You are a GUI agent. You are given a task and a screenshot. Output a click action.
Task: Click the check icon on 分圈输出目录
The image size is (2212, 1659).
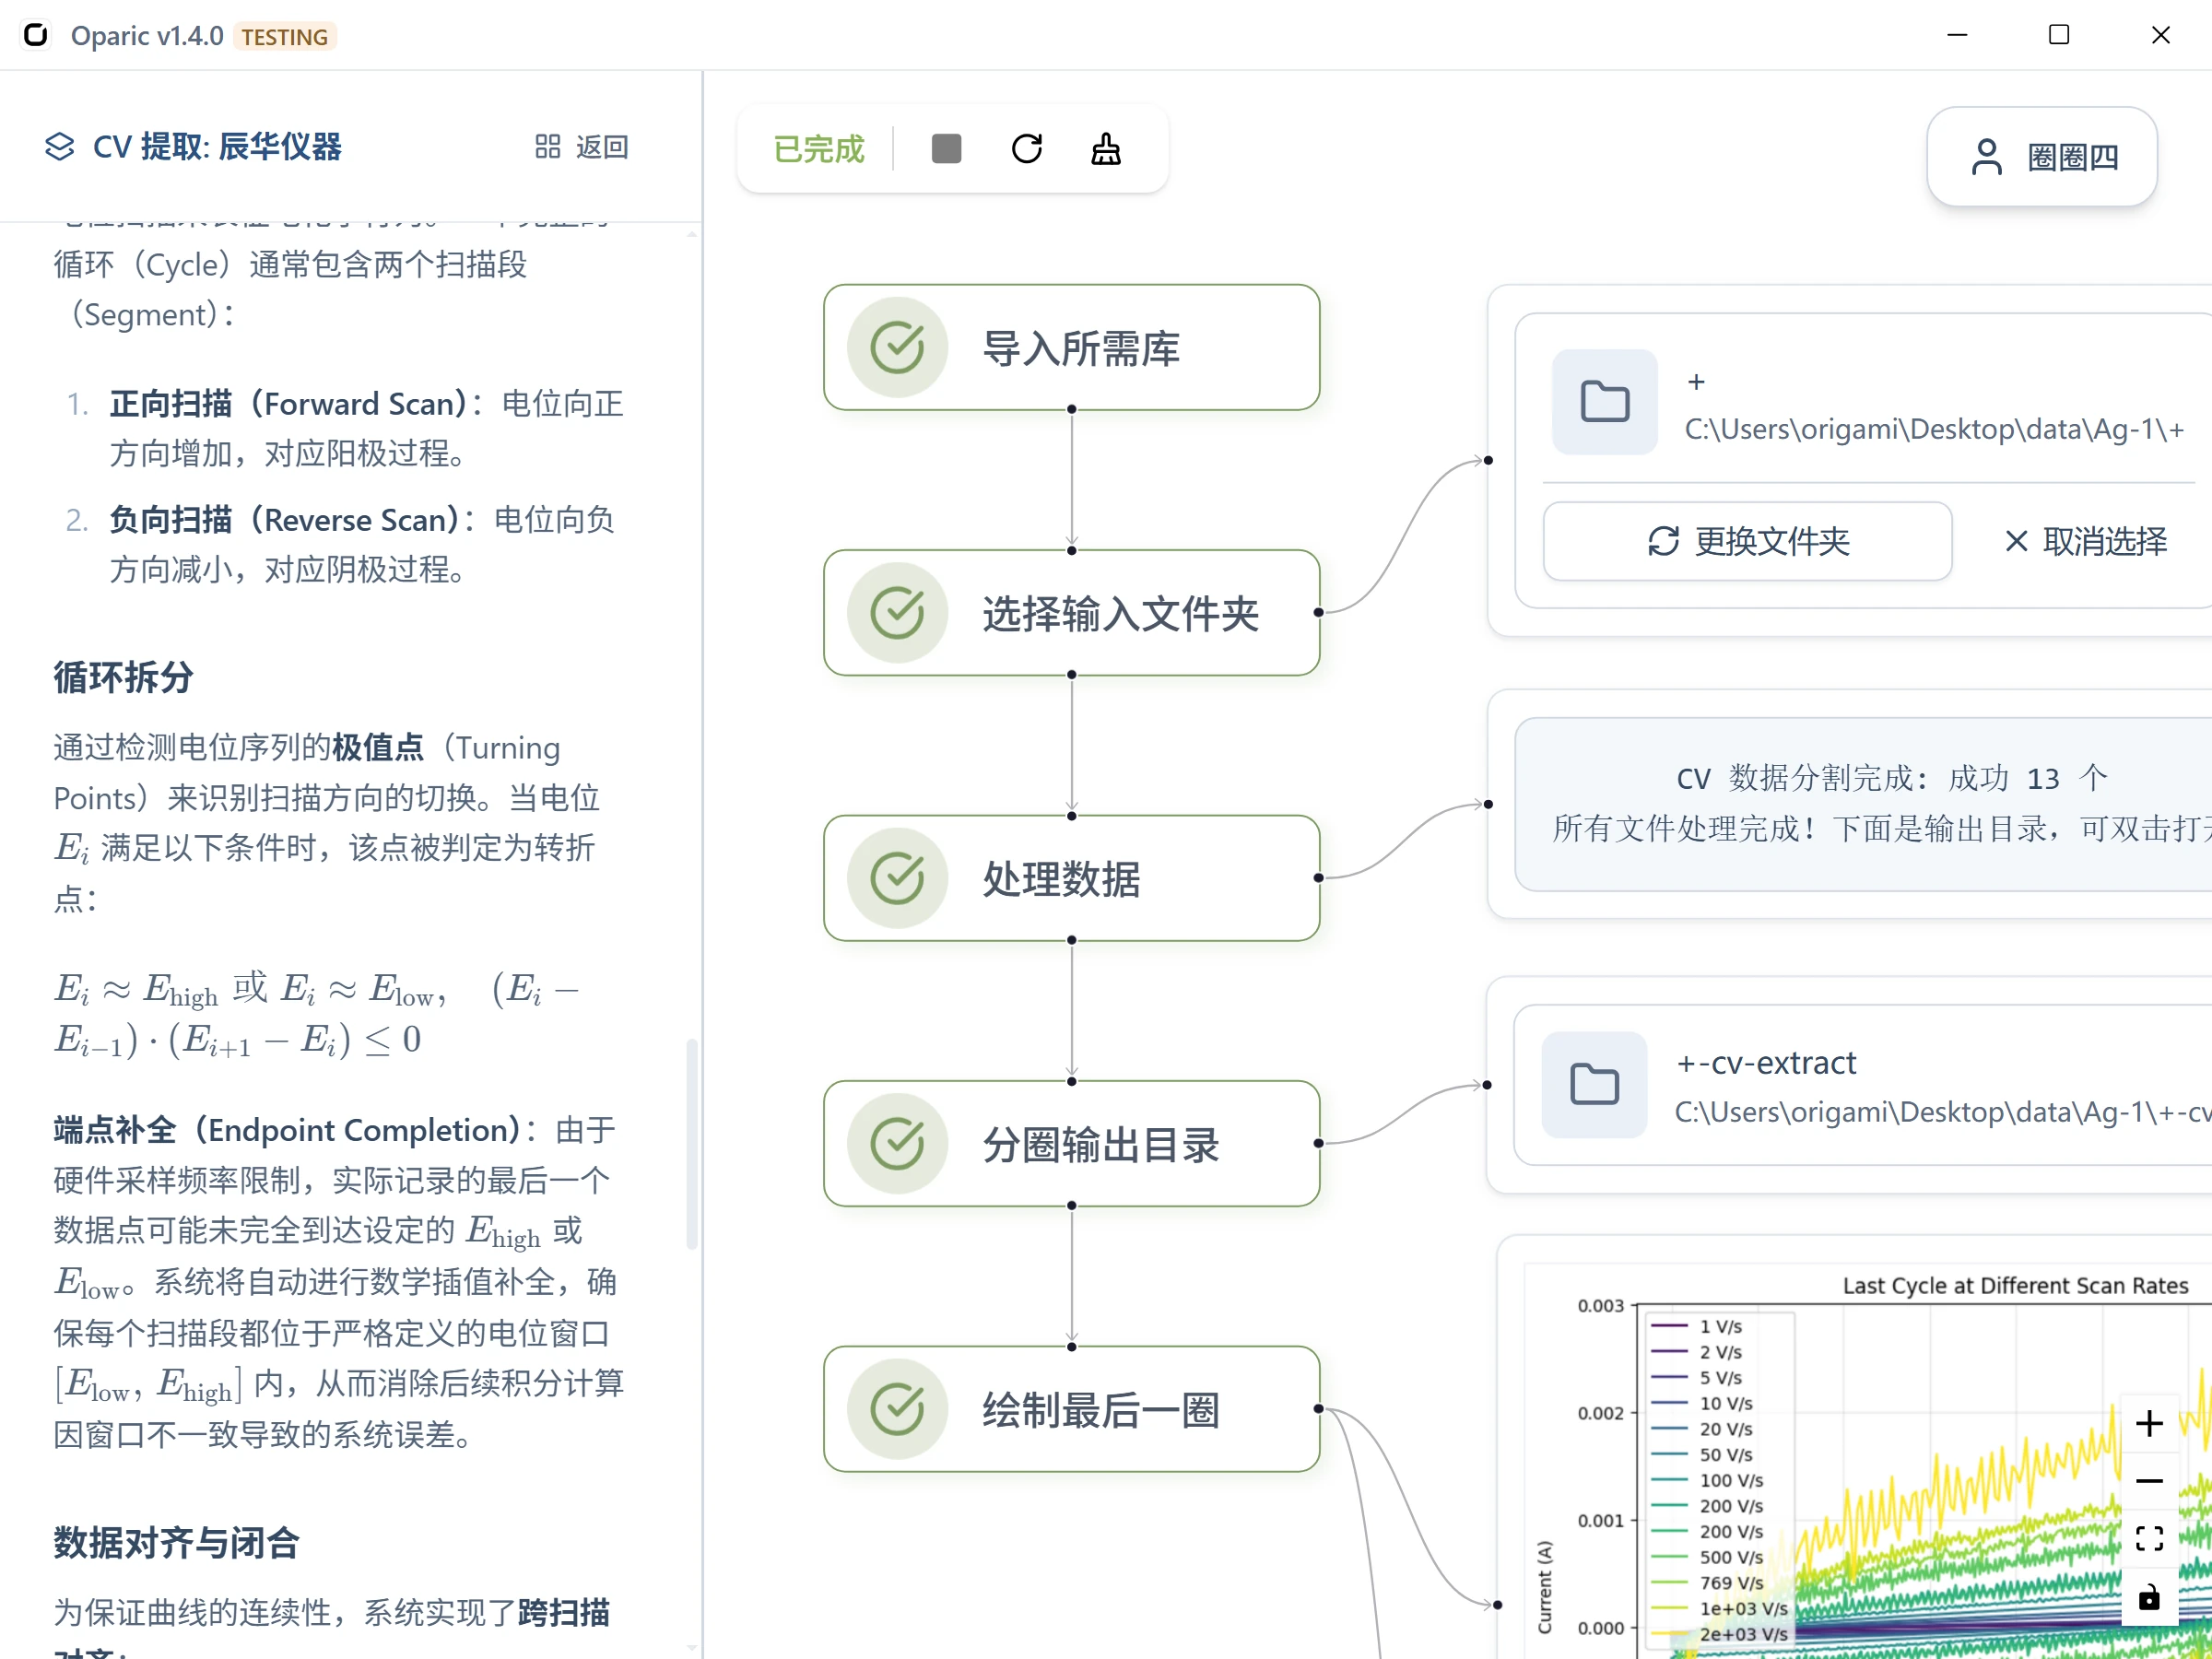897,1143
